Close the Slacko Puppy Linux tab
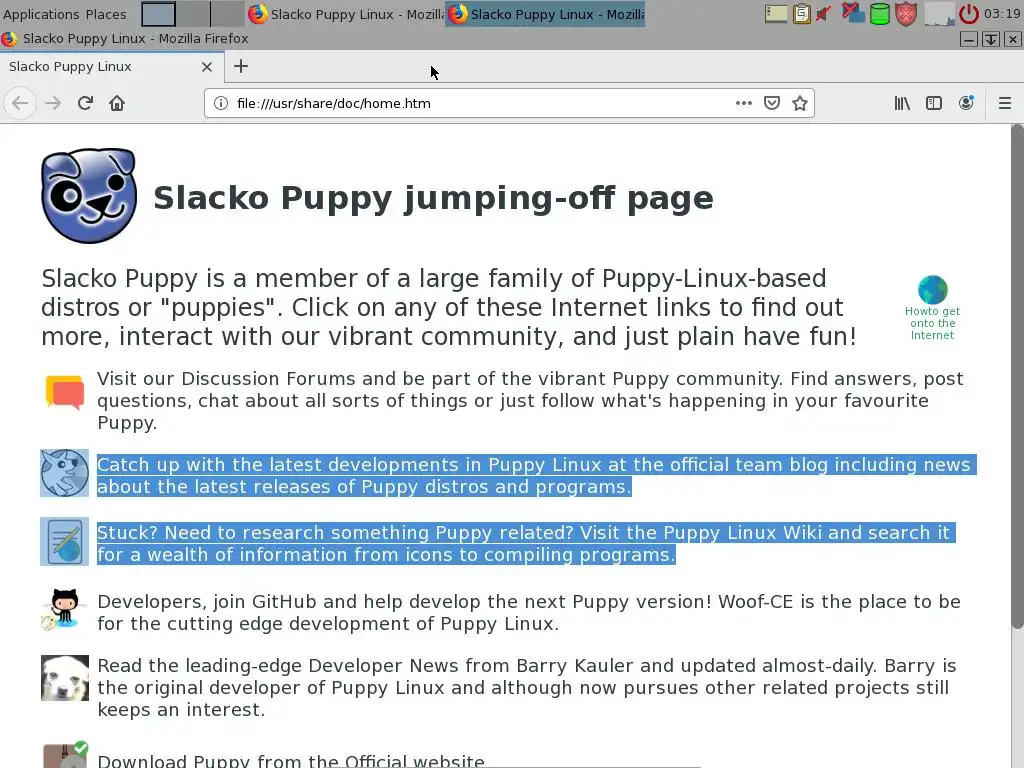 pyautogui.click(x=206, y=67)
